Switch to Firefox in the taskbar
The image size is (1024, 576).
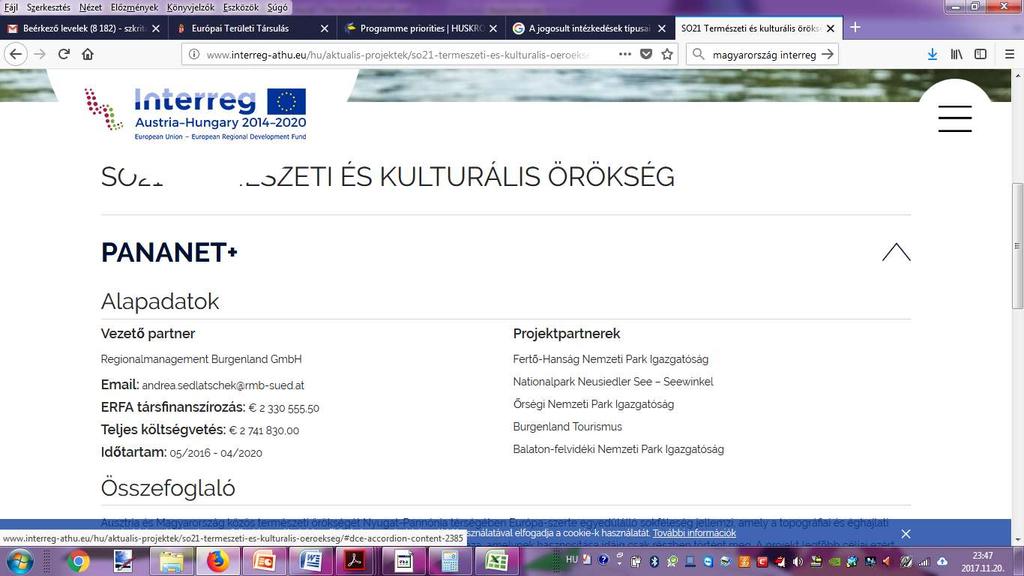(x=217, y=561)
